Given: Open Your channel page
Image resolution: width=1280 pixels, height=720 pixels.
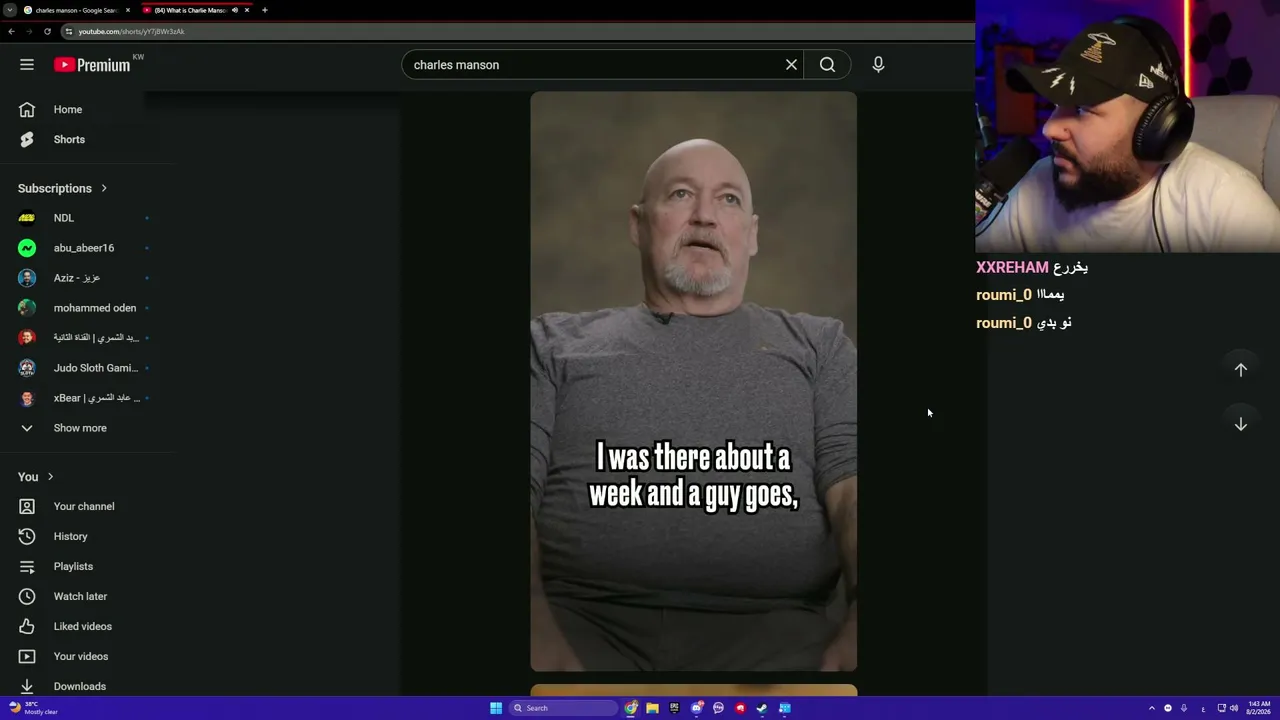Looking at the screenshot, I should (86, 507).
